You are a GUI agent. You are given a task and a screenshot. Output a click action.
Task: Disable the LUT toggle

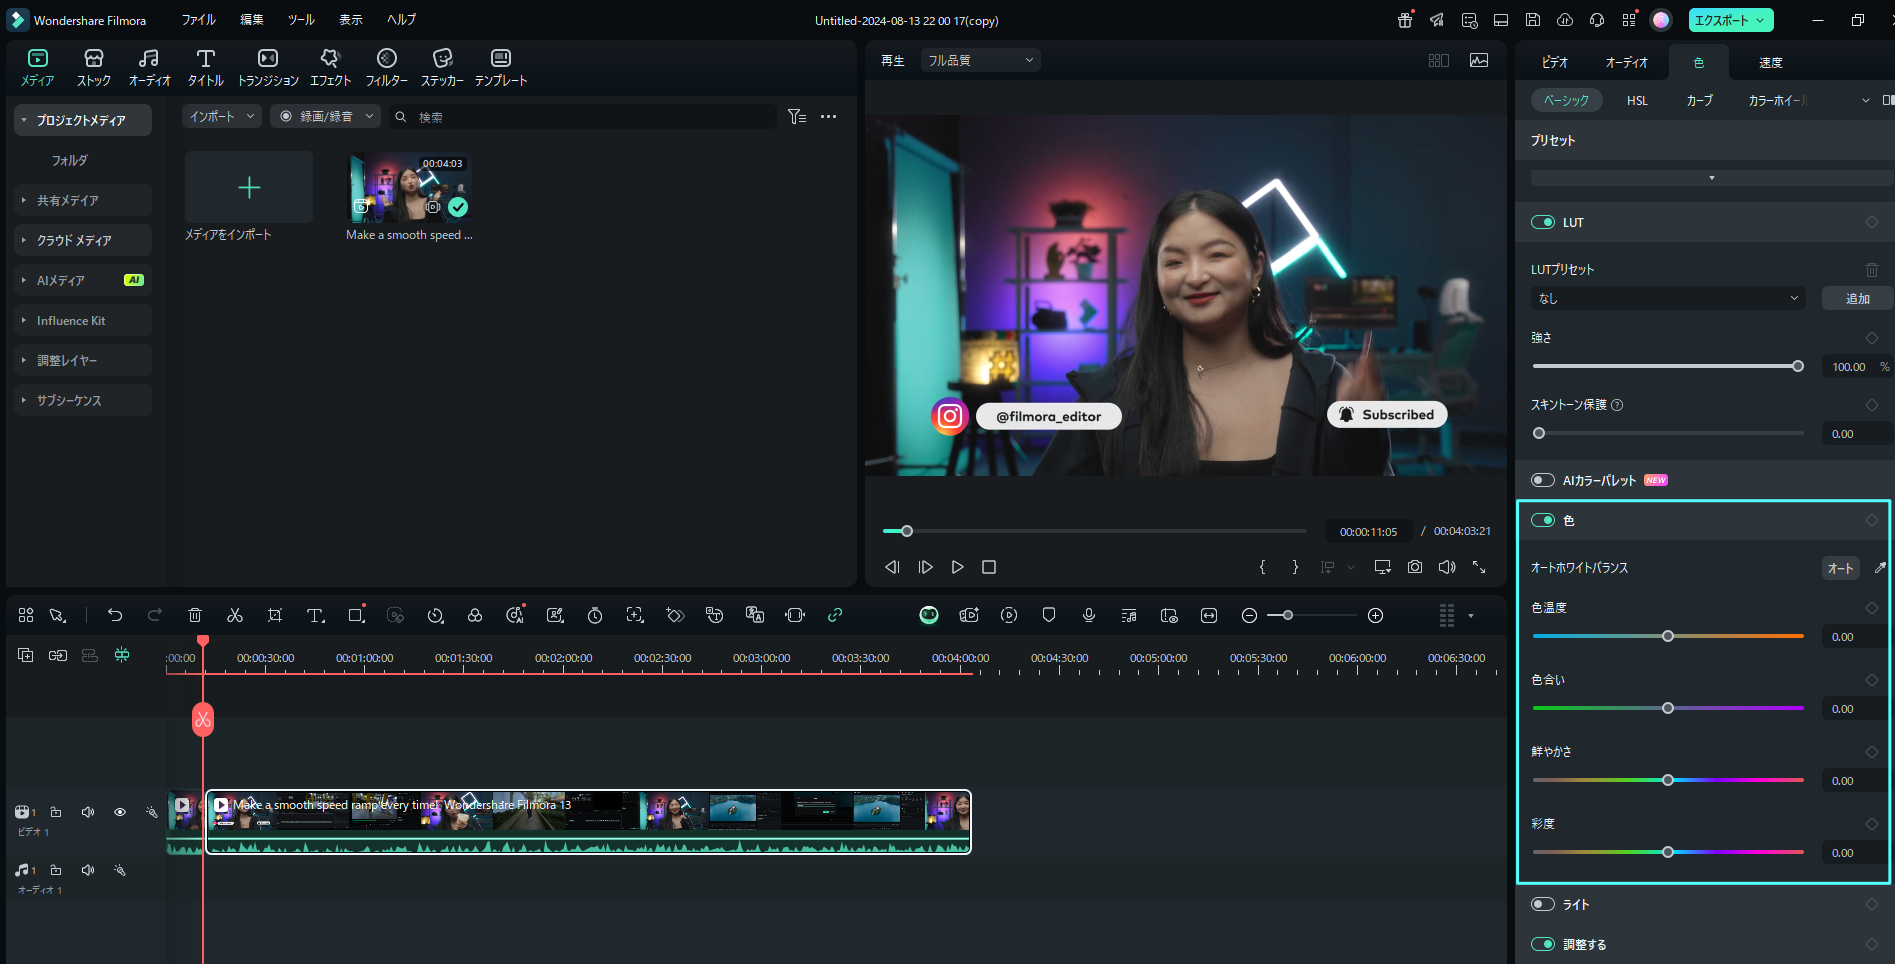(x=1543, y=222)
